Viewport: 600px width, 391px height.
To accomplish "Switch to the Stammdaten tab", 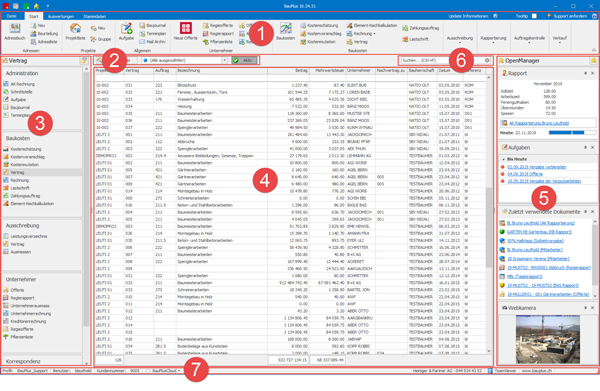I will click(x=95, y=16).
